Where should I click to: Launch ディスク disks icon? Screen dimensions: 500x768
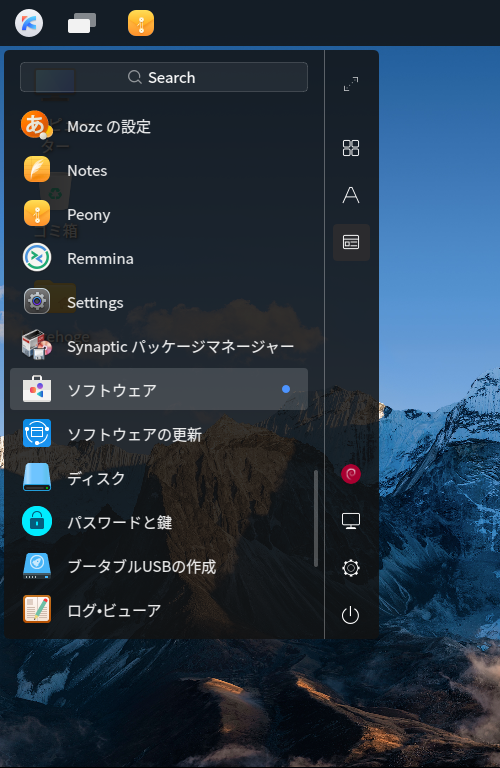(x=37, y=478)
